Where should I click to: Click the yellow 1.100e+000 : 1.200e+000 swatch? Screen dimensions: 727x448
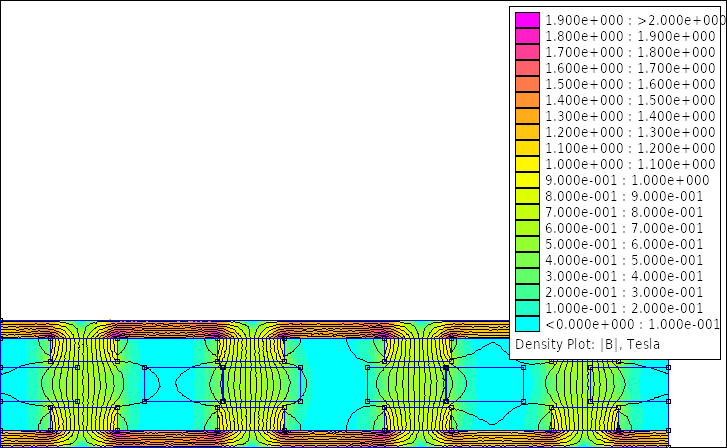(x=527, y=148)
